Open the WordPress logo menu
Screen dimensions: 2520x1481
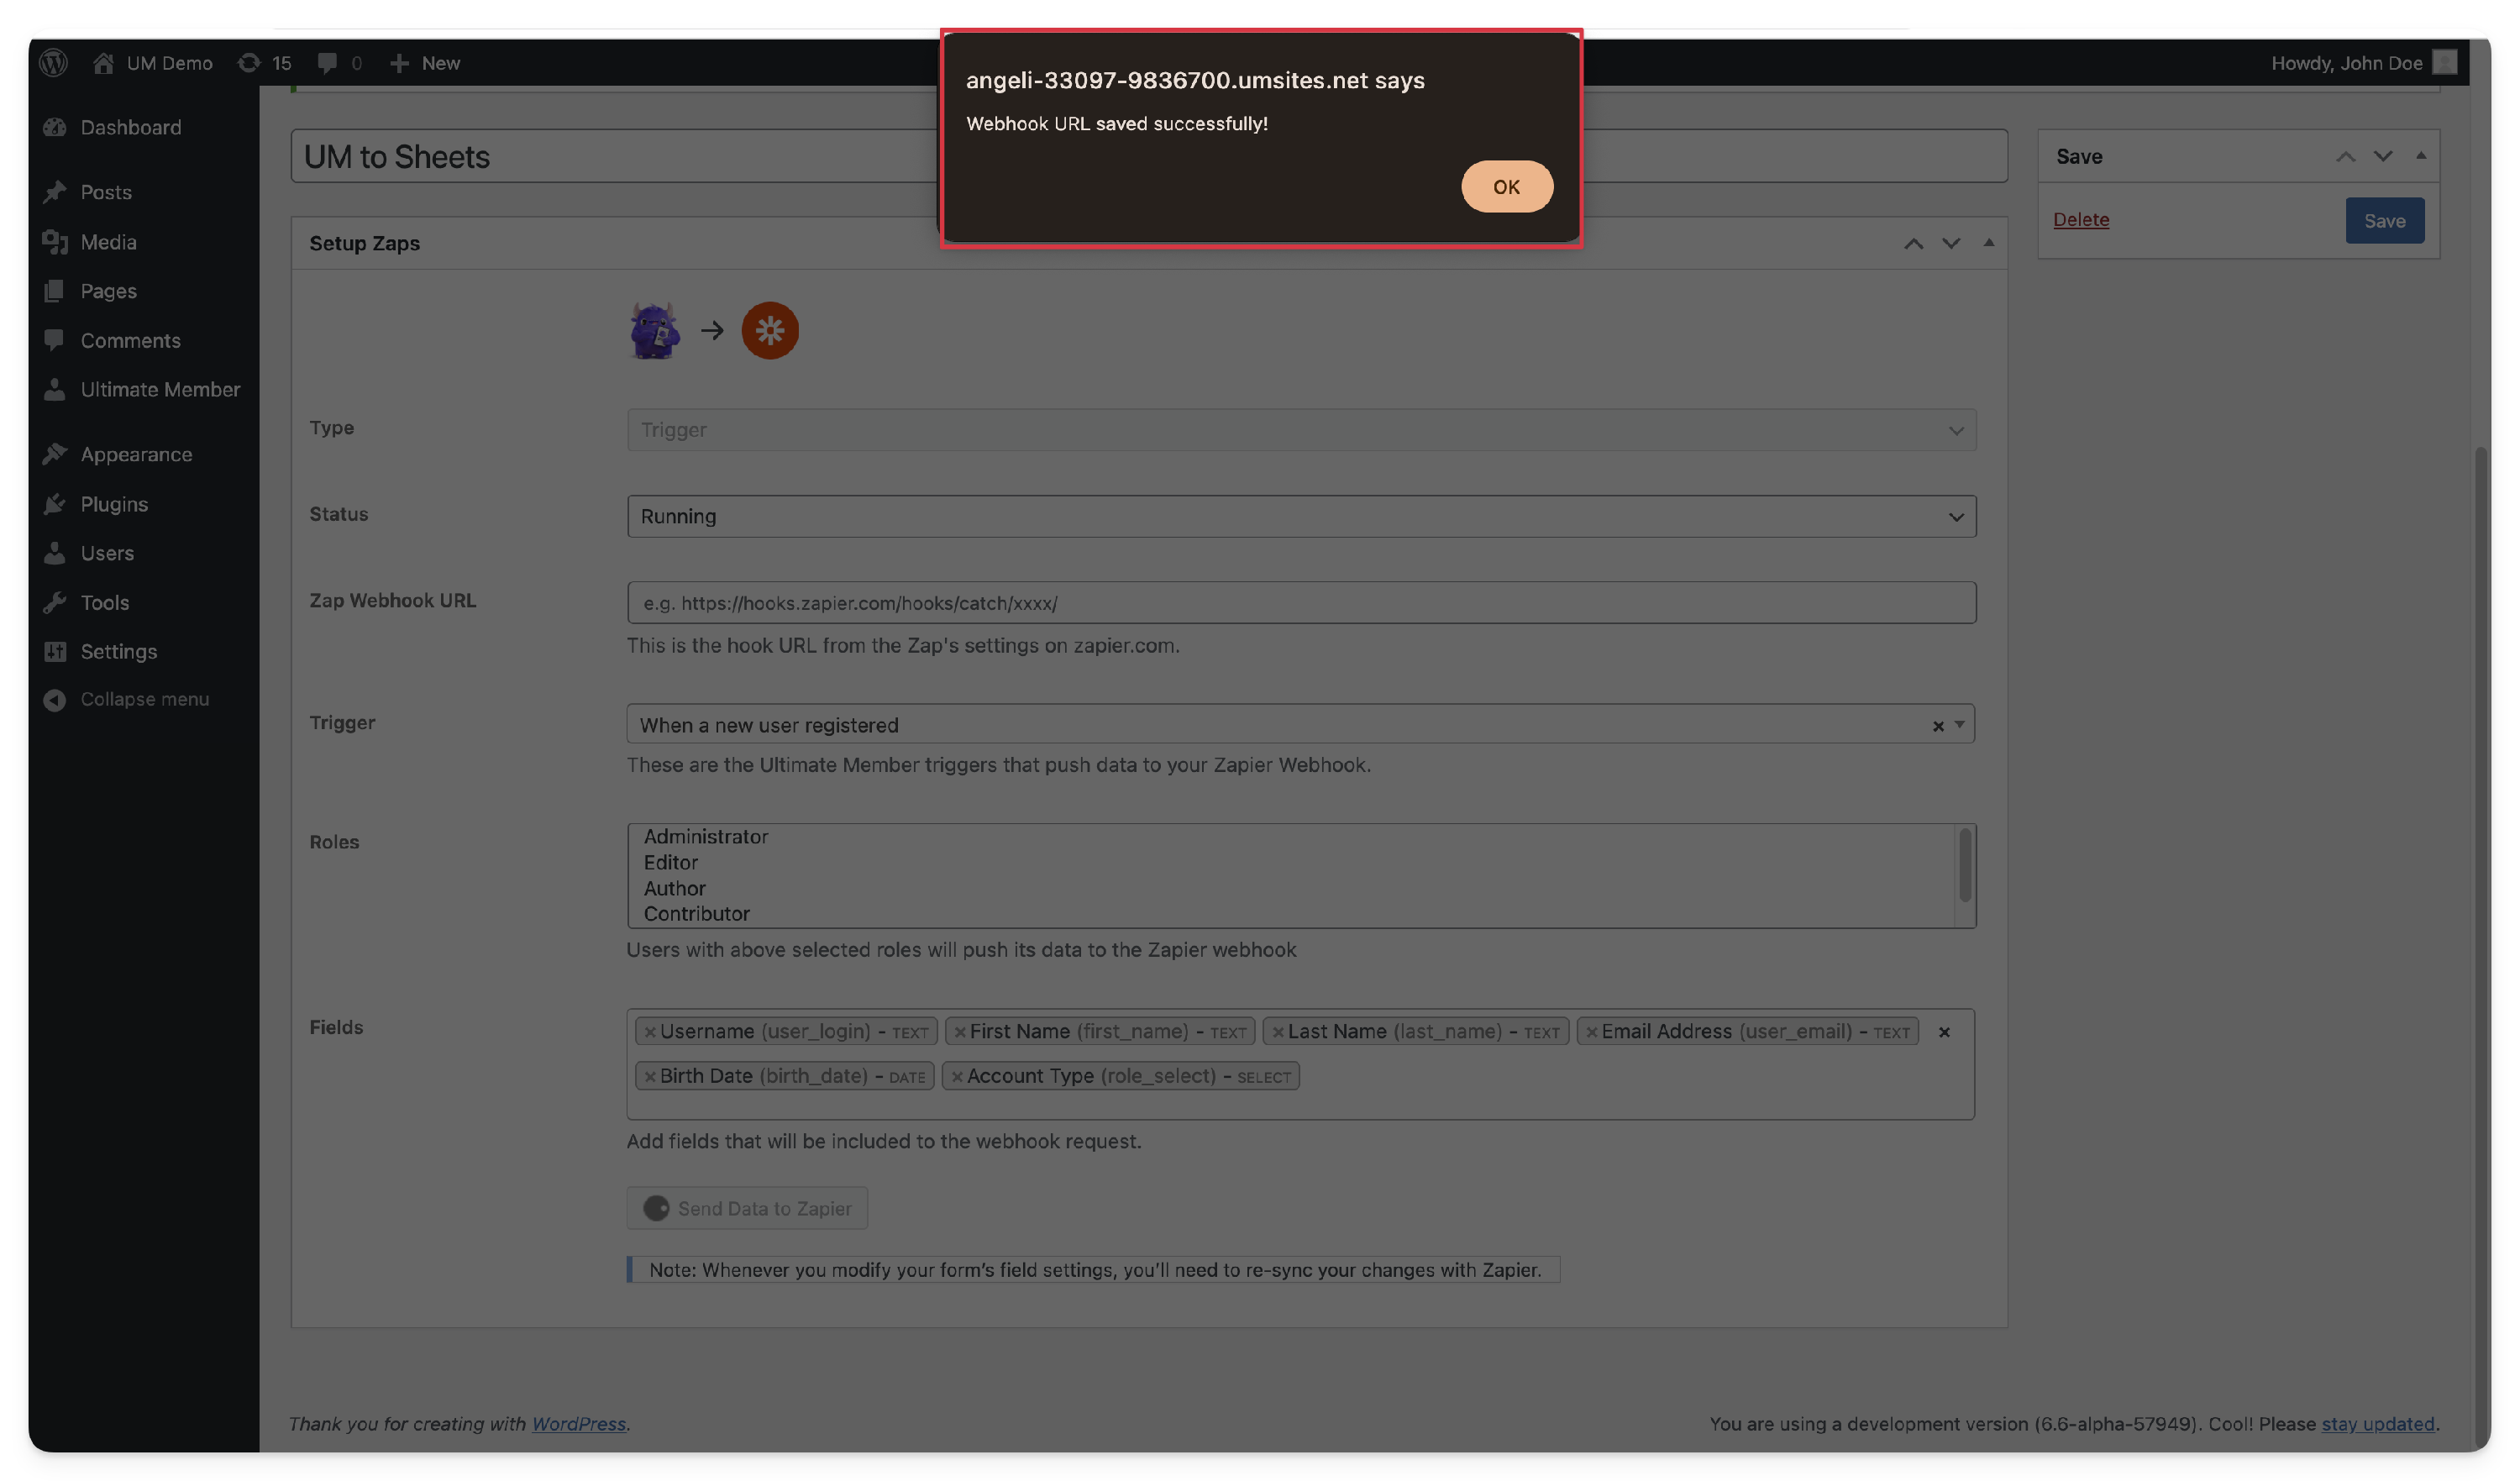point(53,63)
